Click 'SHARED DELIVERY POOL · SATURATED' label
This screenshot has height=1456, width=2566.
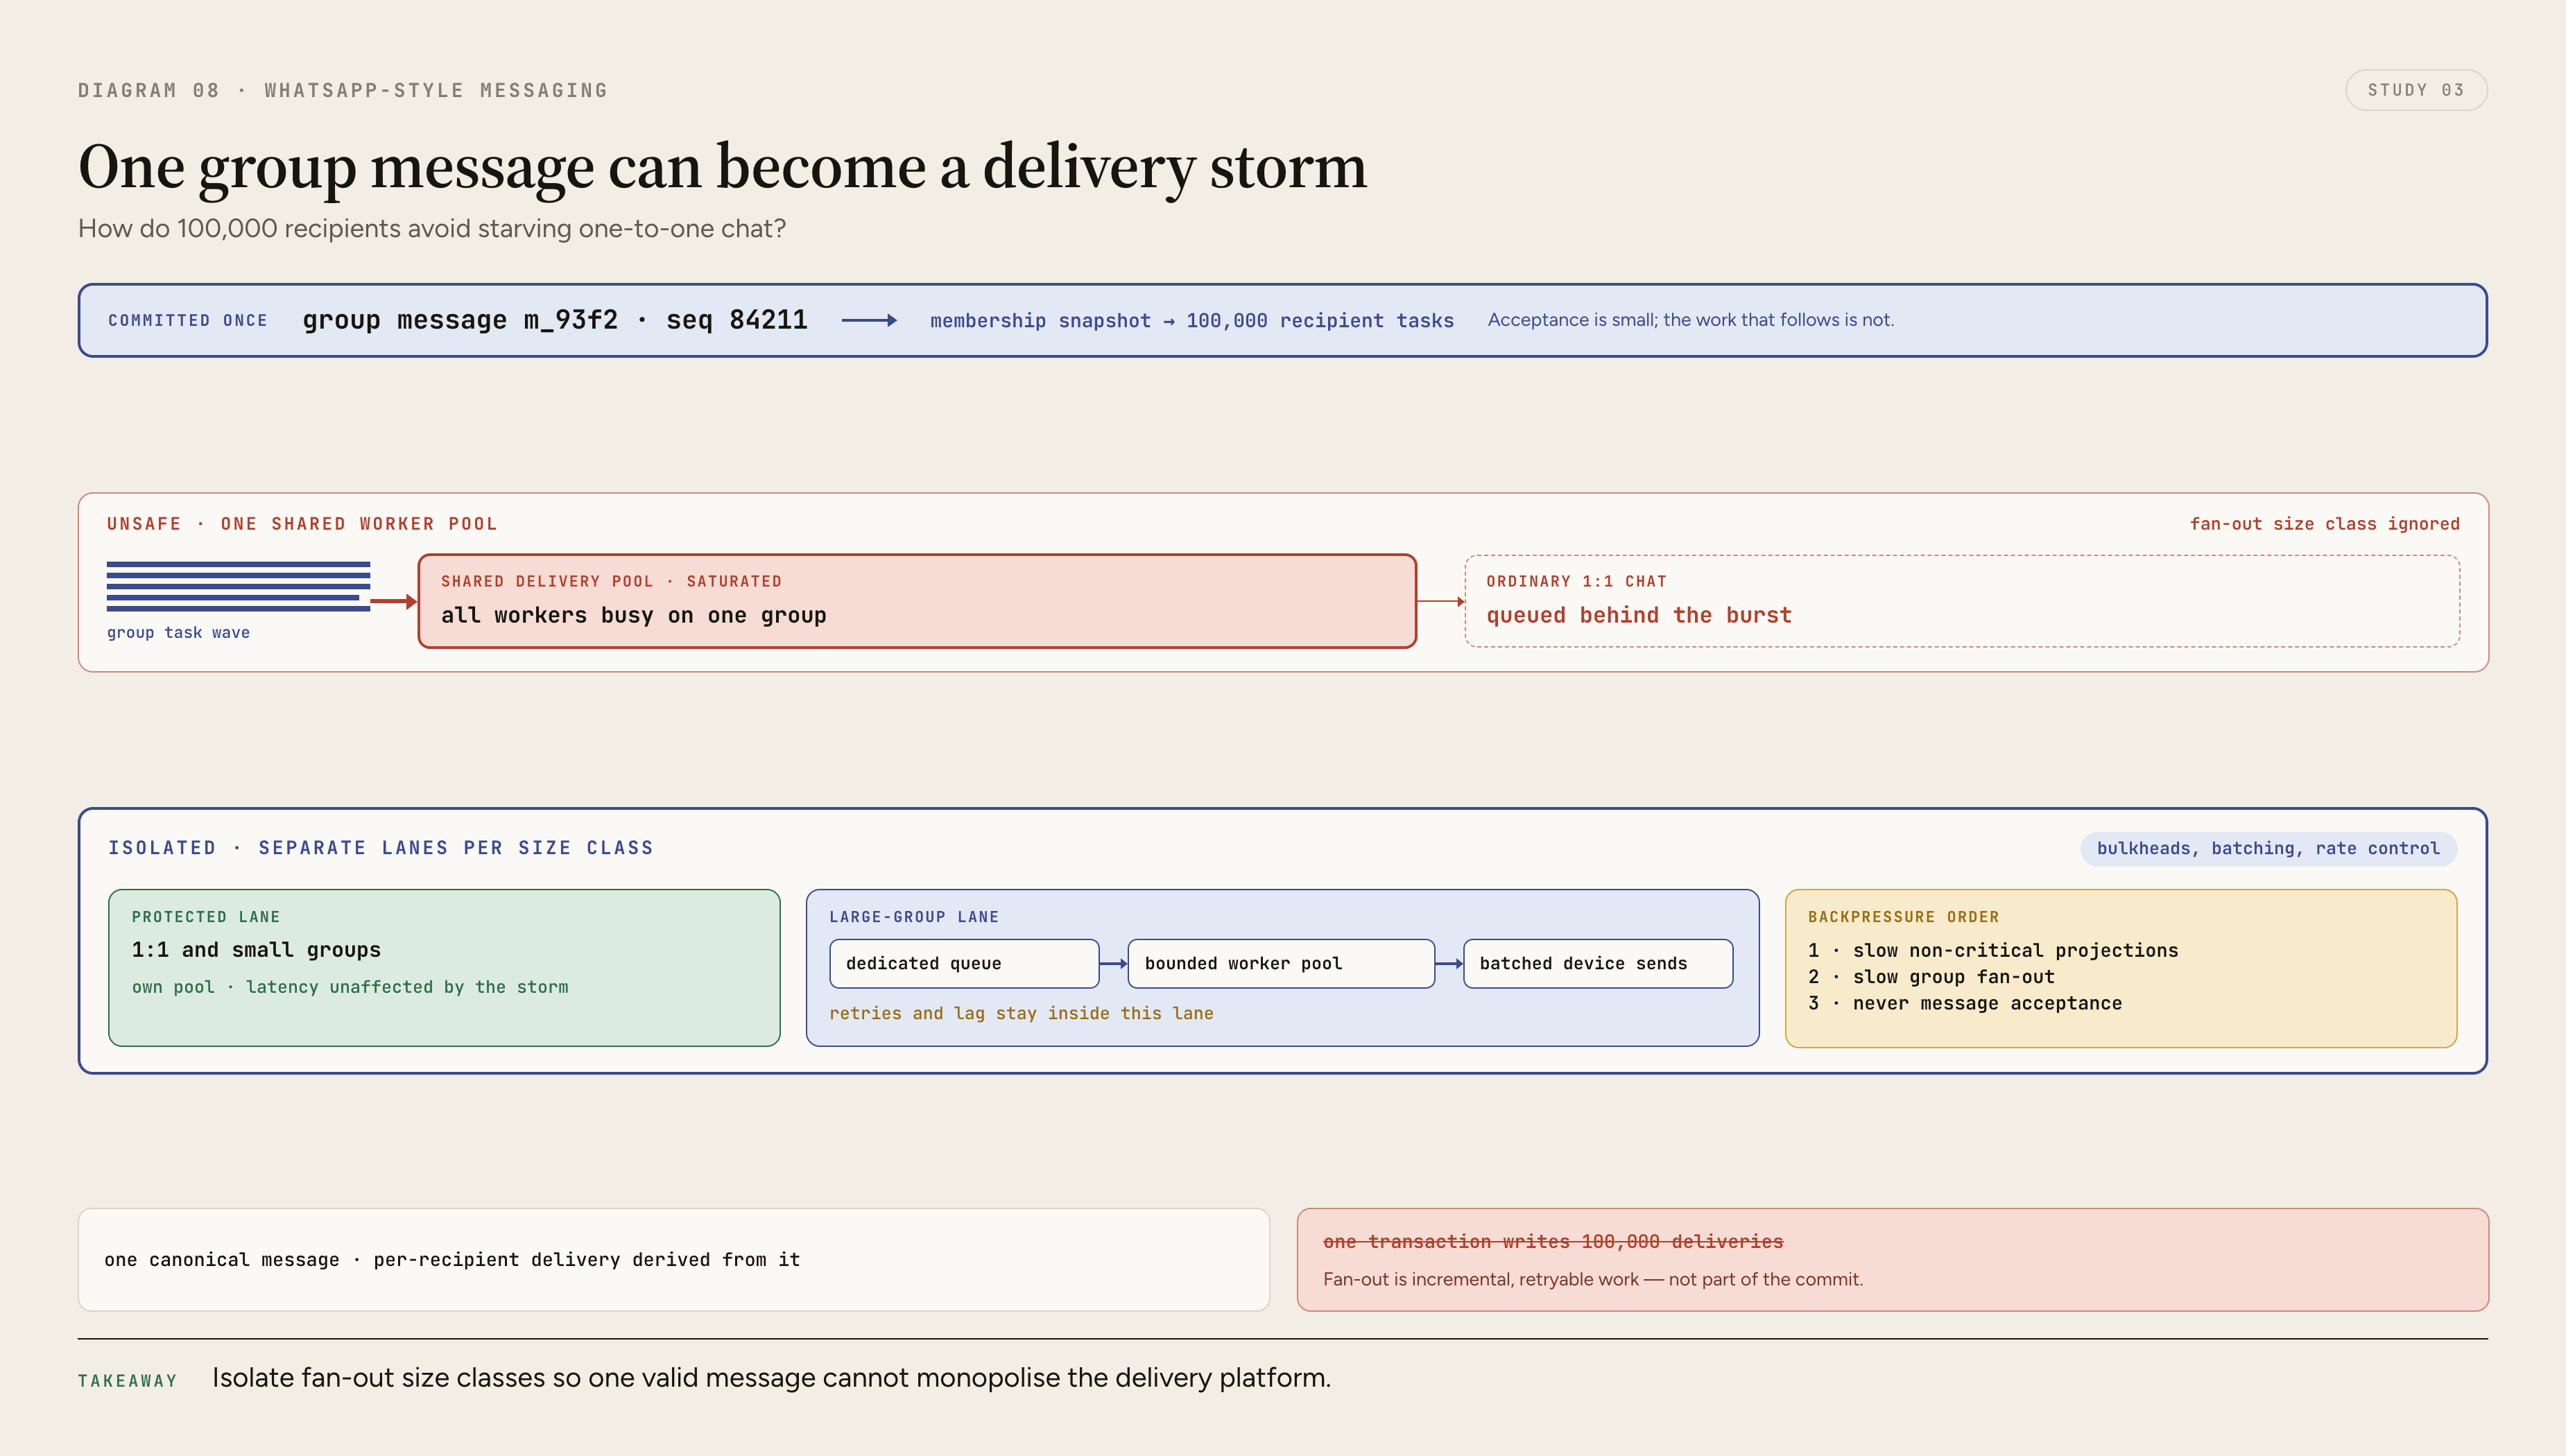pyautogui.click(x=611, y=582)
